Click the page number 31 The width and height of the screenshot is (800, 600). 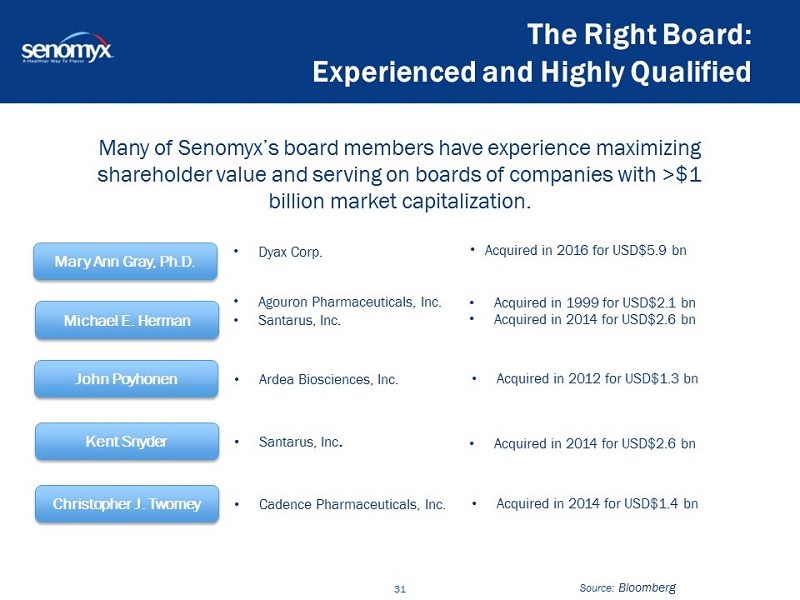tap(400, 589)
